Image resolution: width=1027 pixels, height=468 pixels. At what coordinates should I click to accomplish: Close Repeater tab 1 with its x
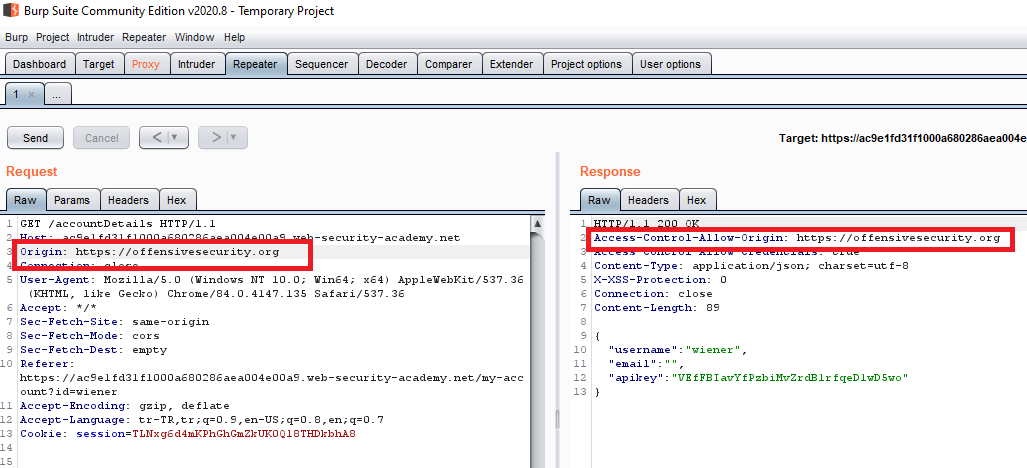click(x=31, y=94)
